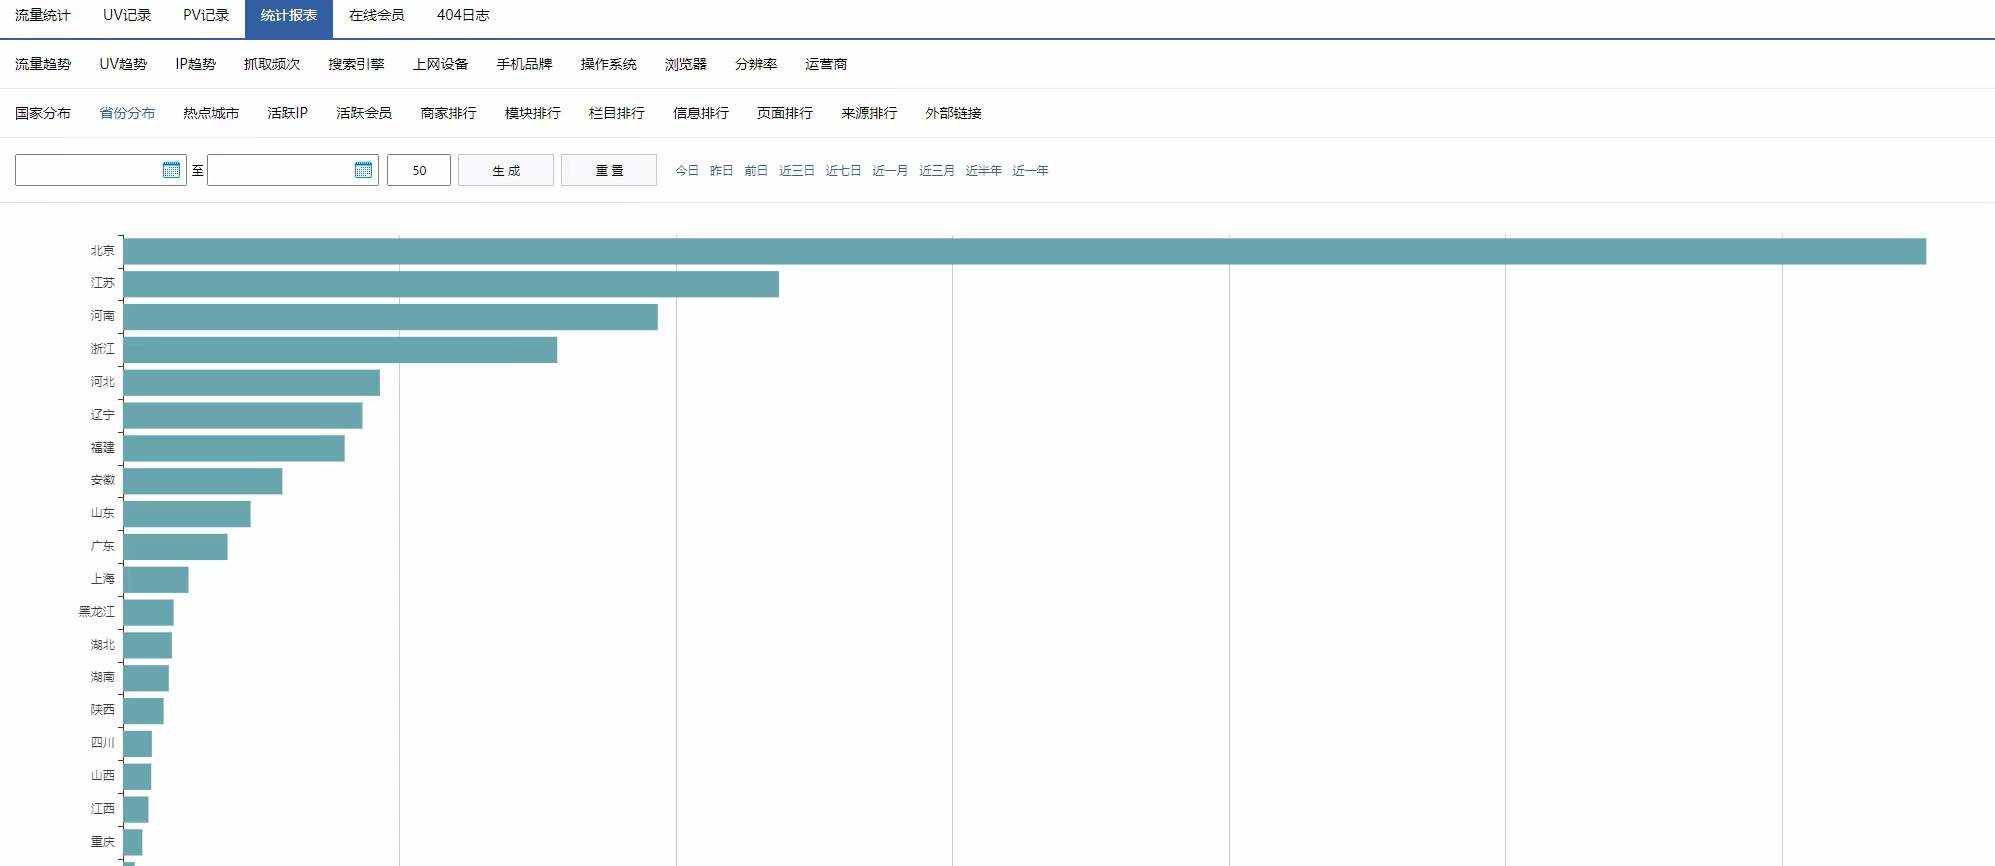Switch to the UV记录 tab
The width and height of the screenshot is (1995, 866).
click(x=127, y=15)
